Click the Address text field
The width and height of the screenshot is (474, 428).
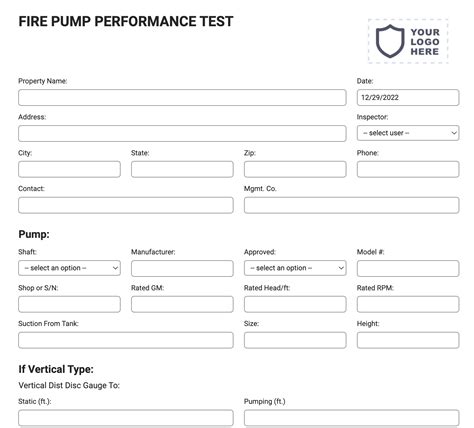182,133
